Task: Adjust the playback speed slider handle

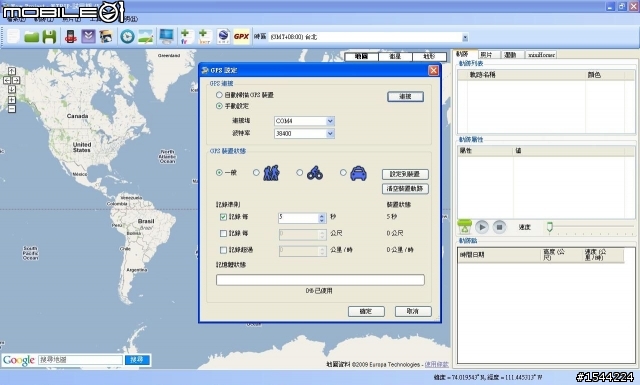Action: tap(550, 227)
